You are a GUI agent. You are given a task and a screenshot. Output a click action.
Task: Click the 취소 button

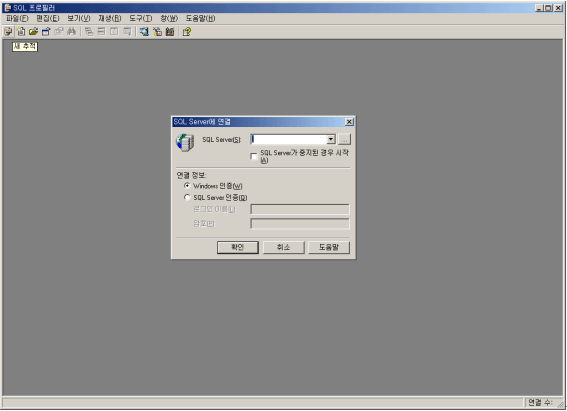click(x=284, y=247)
